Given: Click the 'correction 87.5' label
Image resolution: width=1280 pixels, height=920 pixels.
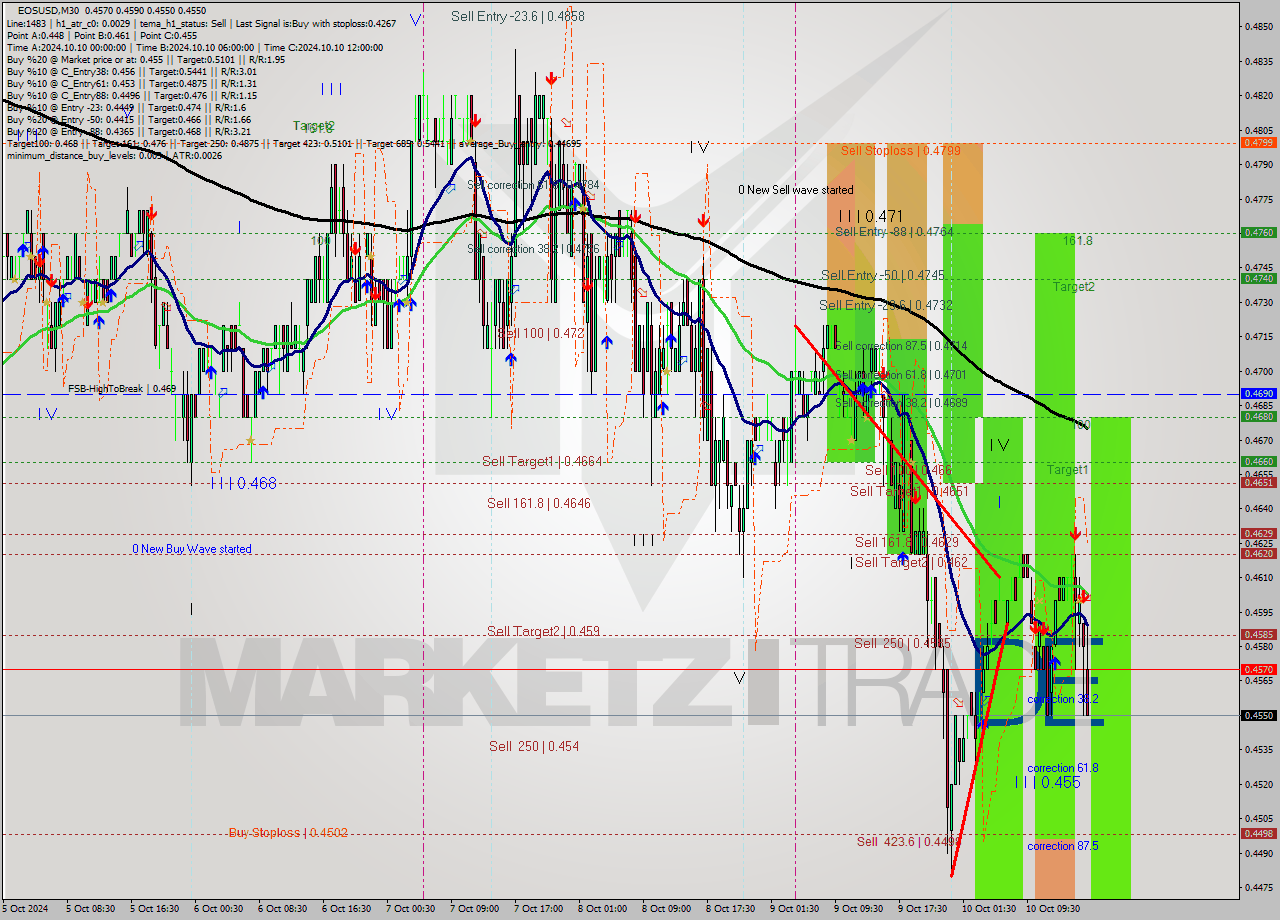Looking at the screenshot, I should [x=1063, y=846].
